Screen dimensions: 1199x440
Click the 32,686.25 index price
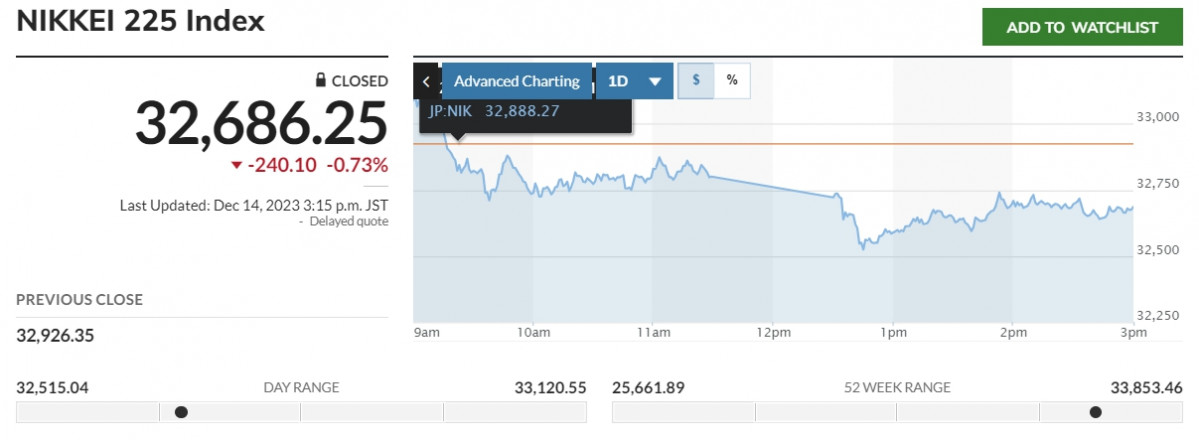(261, 124)
